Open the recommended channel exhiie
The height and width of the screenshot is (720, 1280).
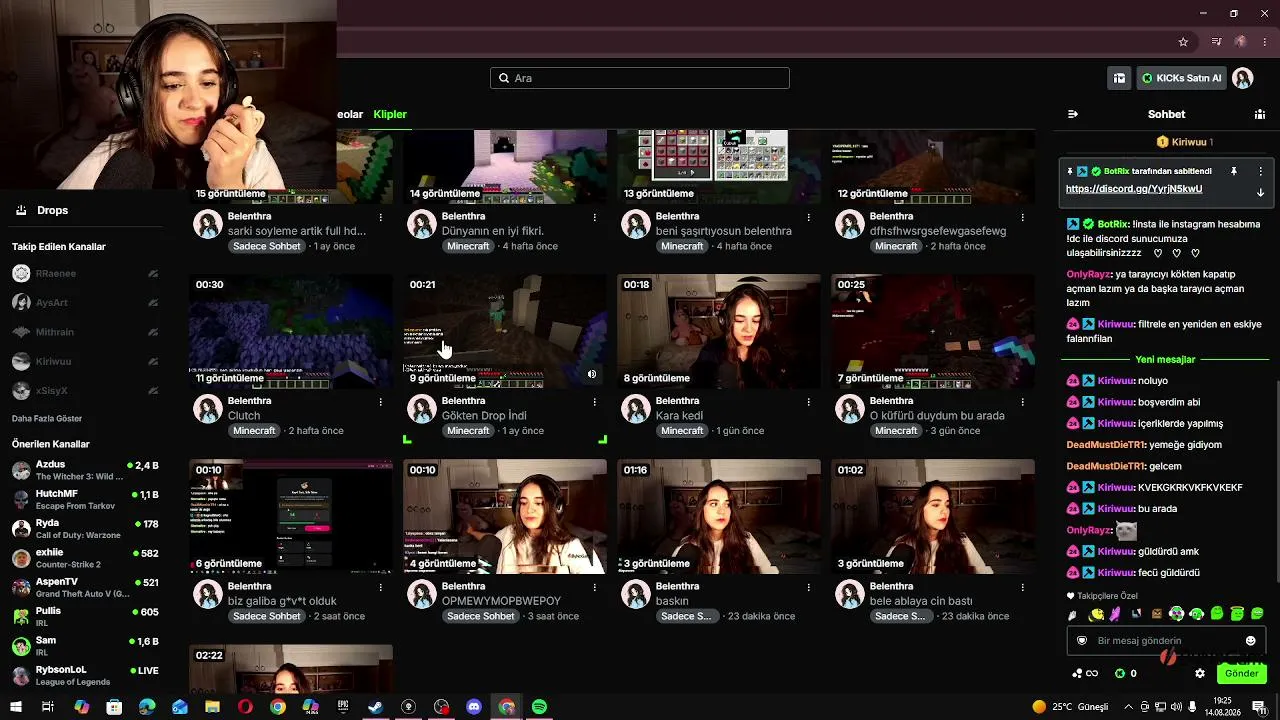pos(86,558)
